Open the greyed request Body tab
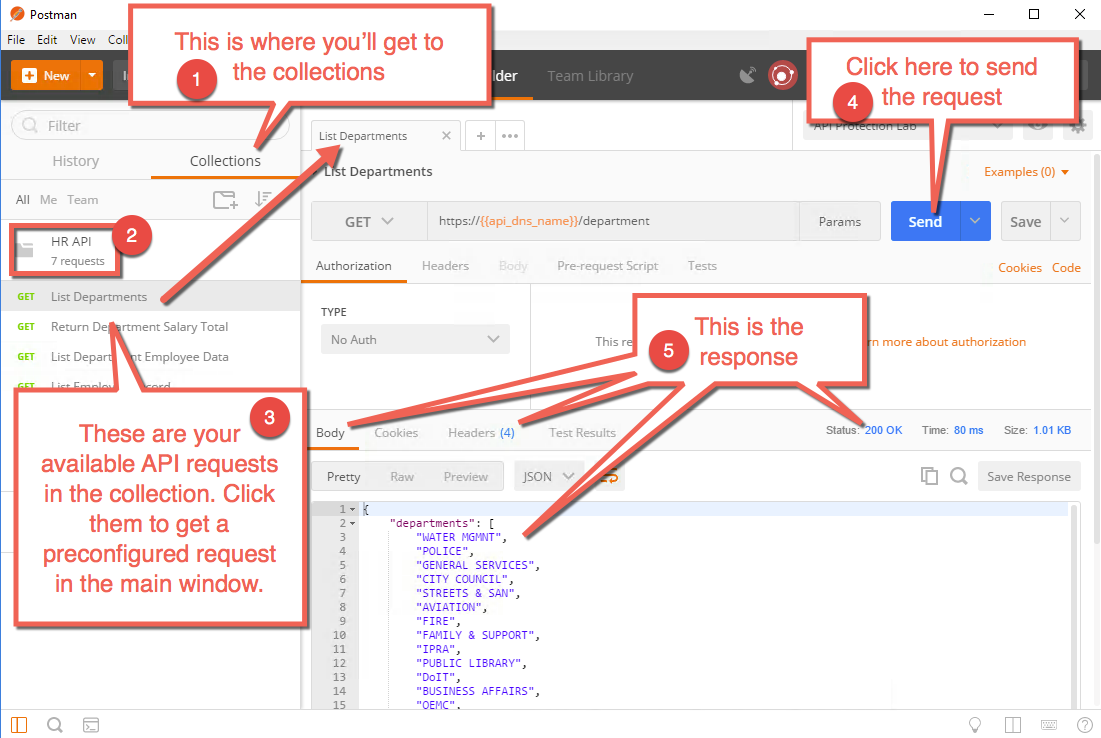The width and height of the screenshot is (1101, 738). point(513,266)
